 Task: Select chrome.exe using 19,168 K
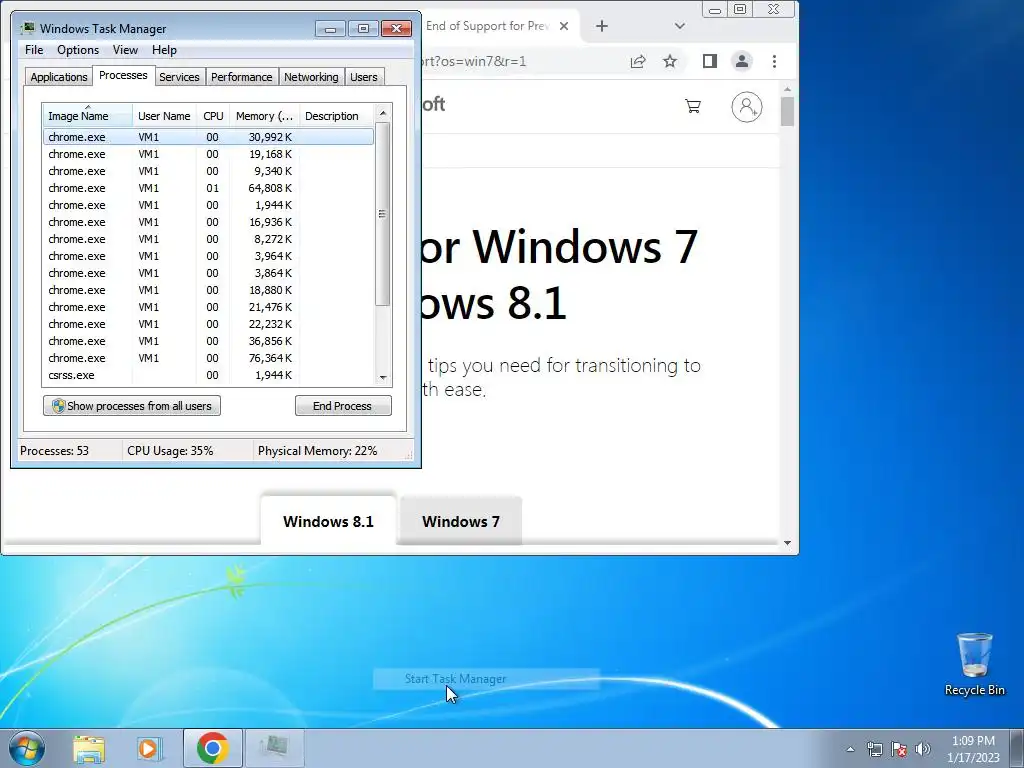pyautogui.click(x=208, y=154)
